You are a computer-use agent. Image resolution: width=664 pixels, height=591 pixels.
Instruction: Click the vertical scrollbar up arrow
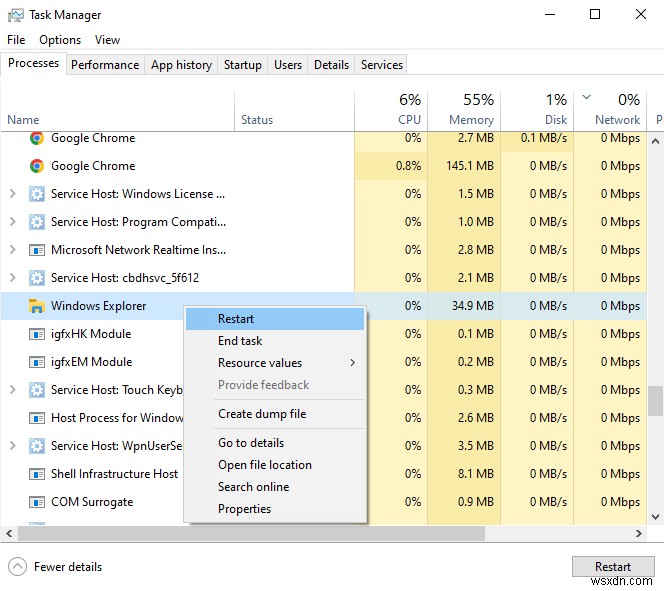tap(655, 141)
